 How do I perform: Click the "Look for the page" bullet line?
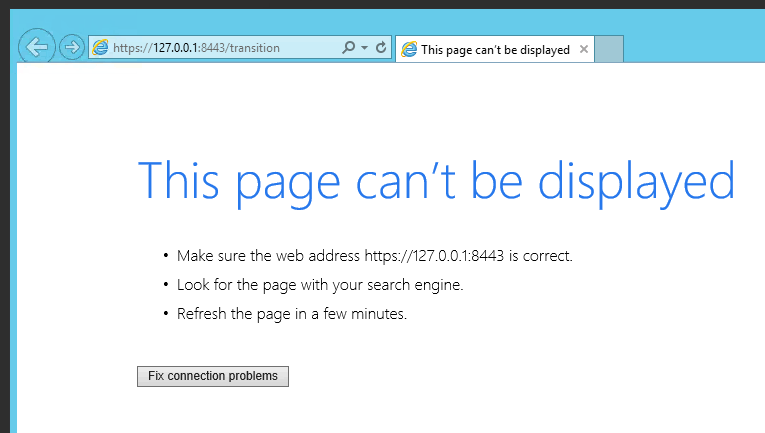(x=320, y=285)
